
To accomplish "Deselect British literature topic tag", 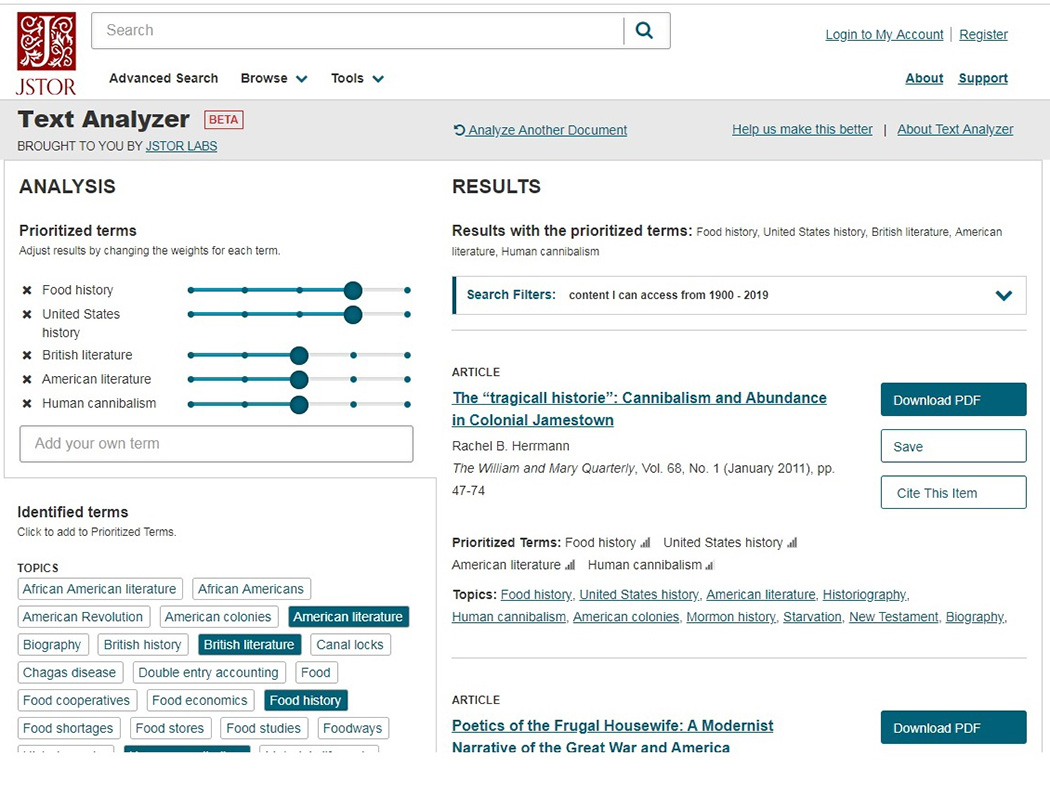I will point(249,645).
